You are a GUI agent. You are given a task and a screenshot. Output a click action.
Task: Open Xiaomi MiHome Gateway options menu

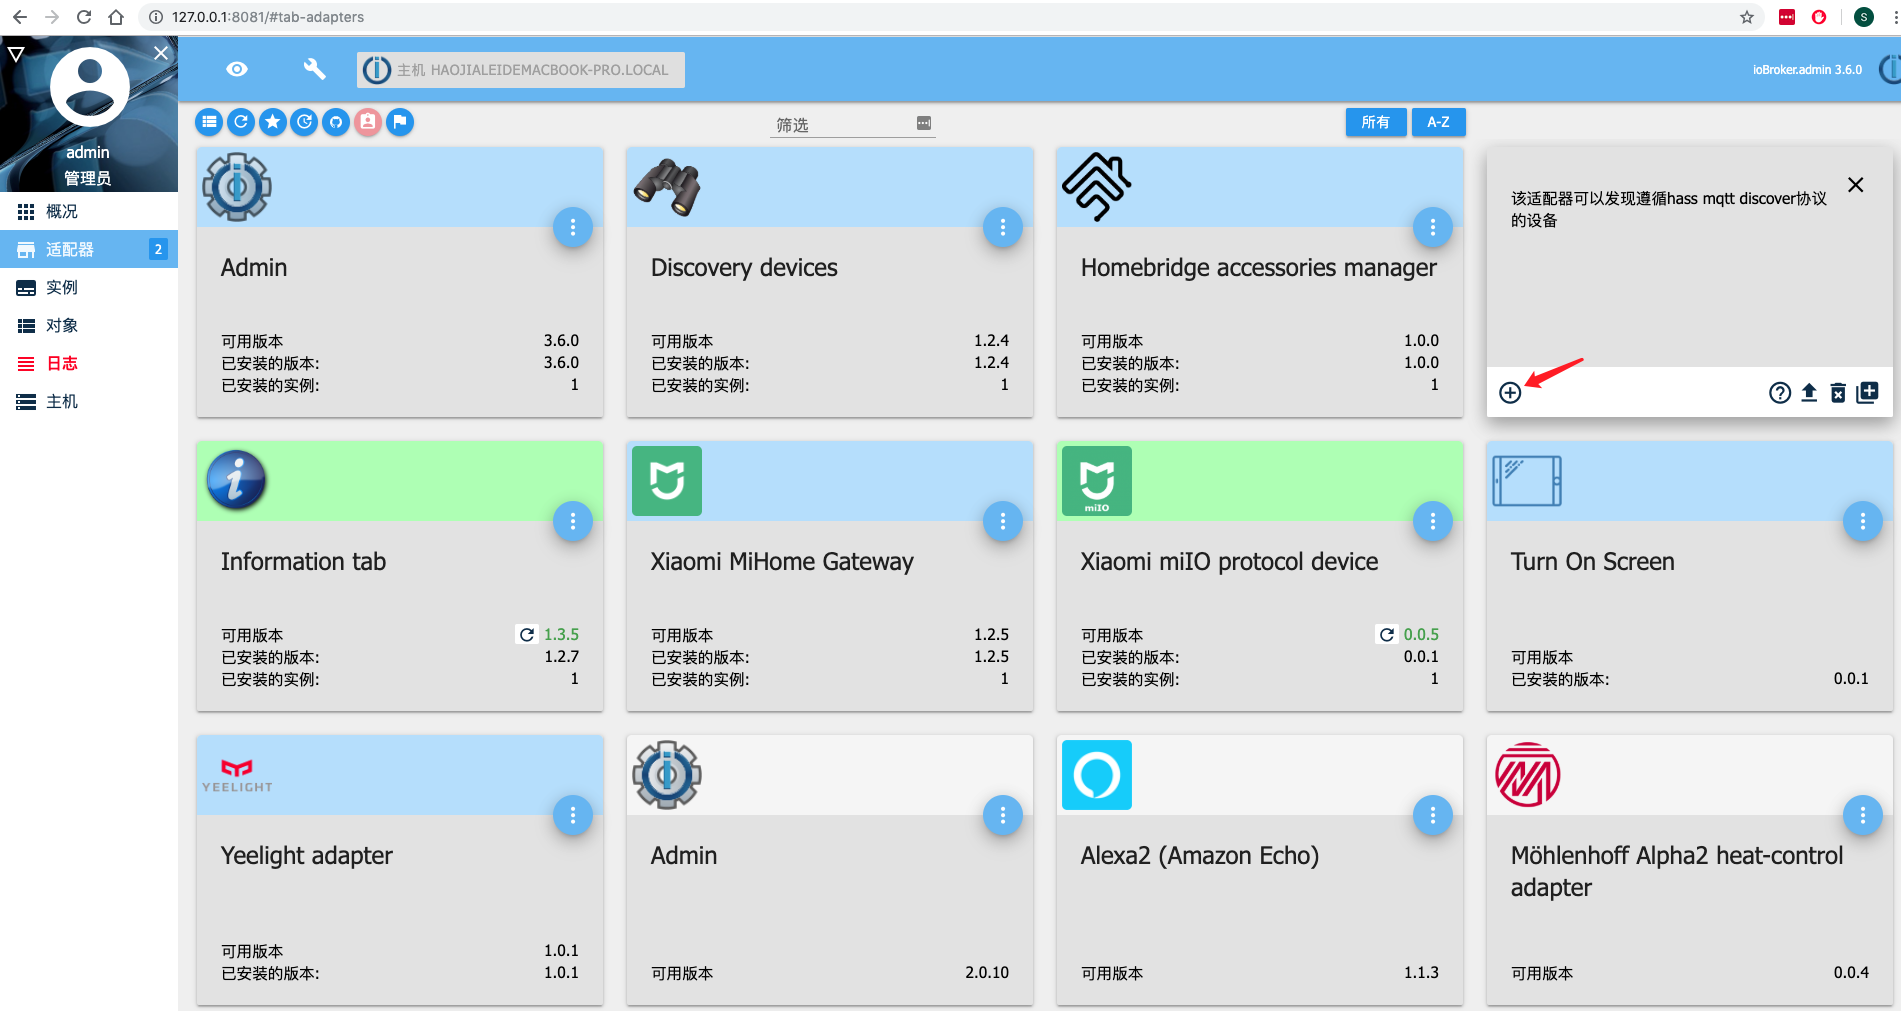[1003, 522]
